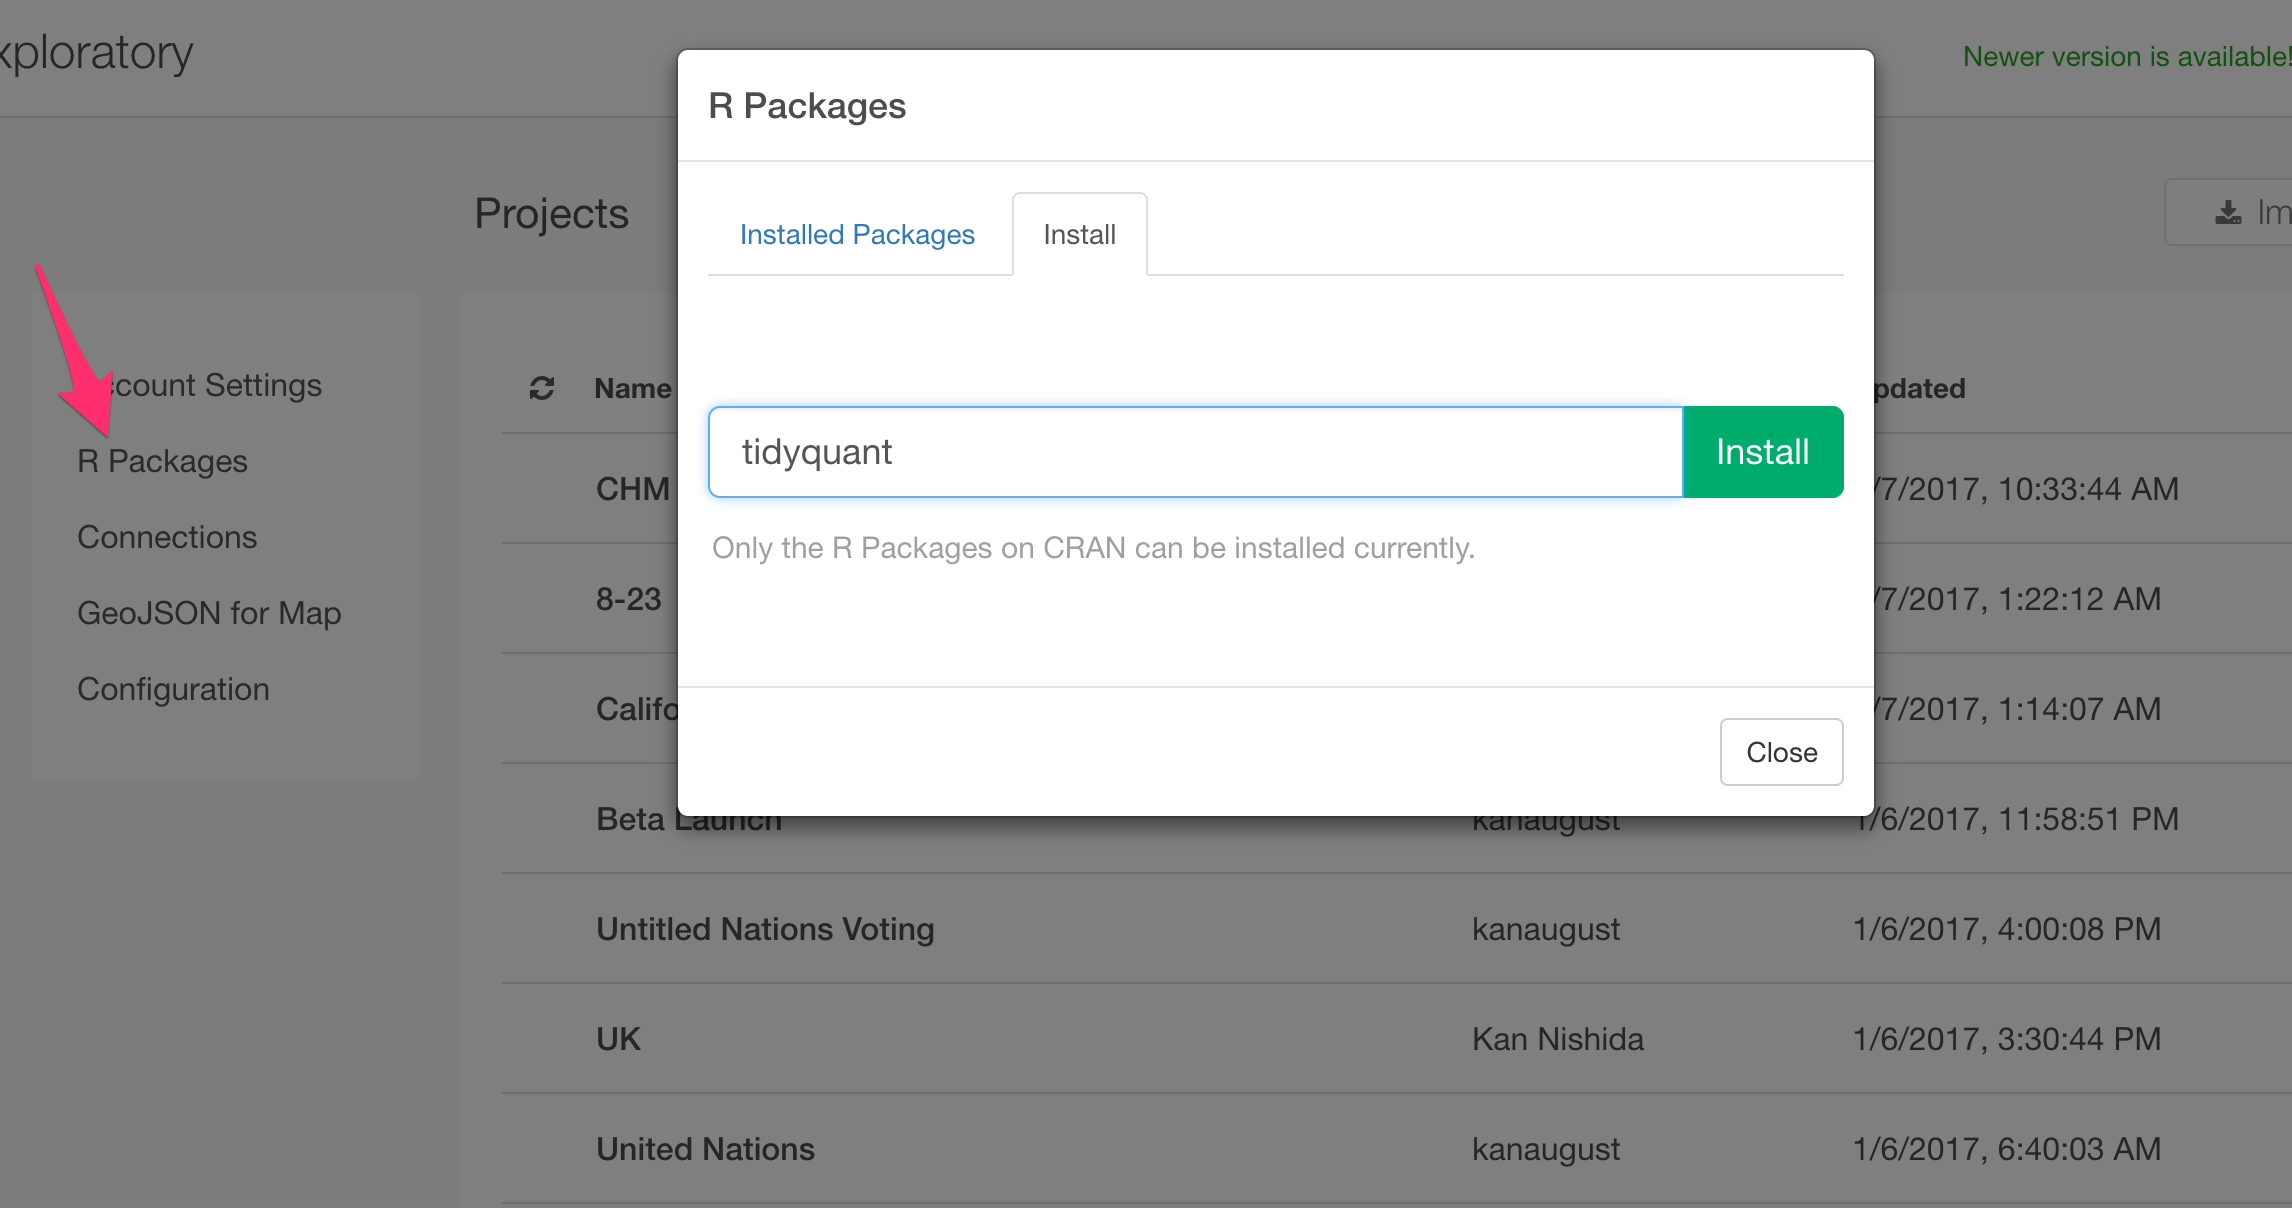Open GeoJSON for Map settings

coord(209,613)
